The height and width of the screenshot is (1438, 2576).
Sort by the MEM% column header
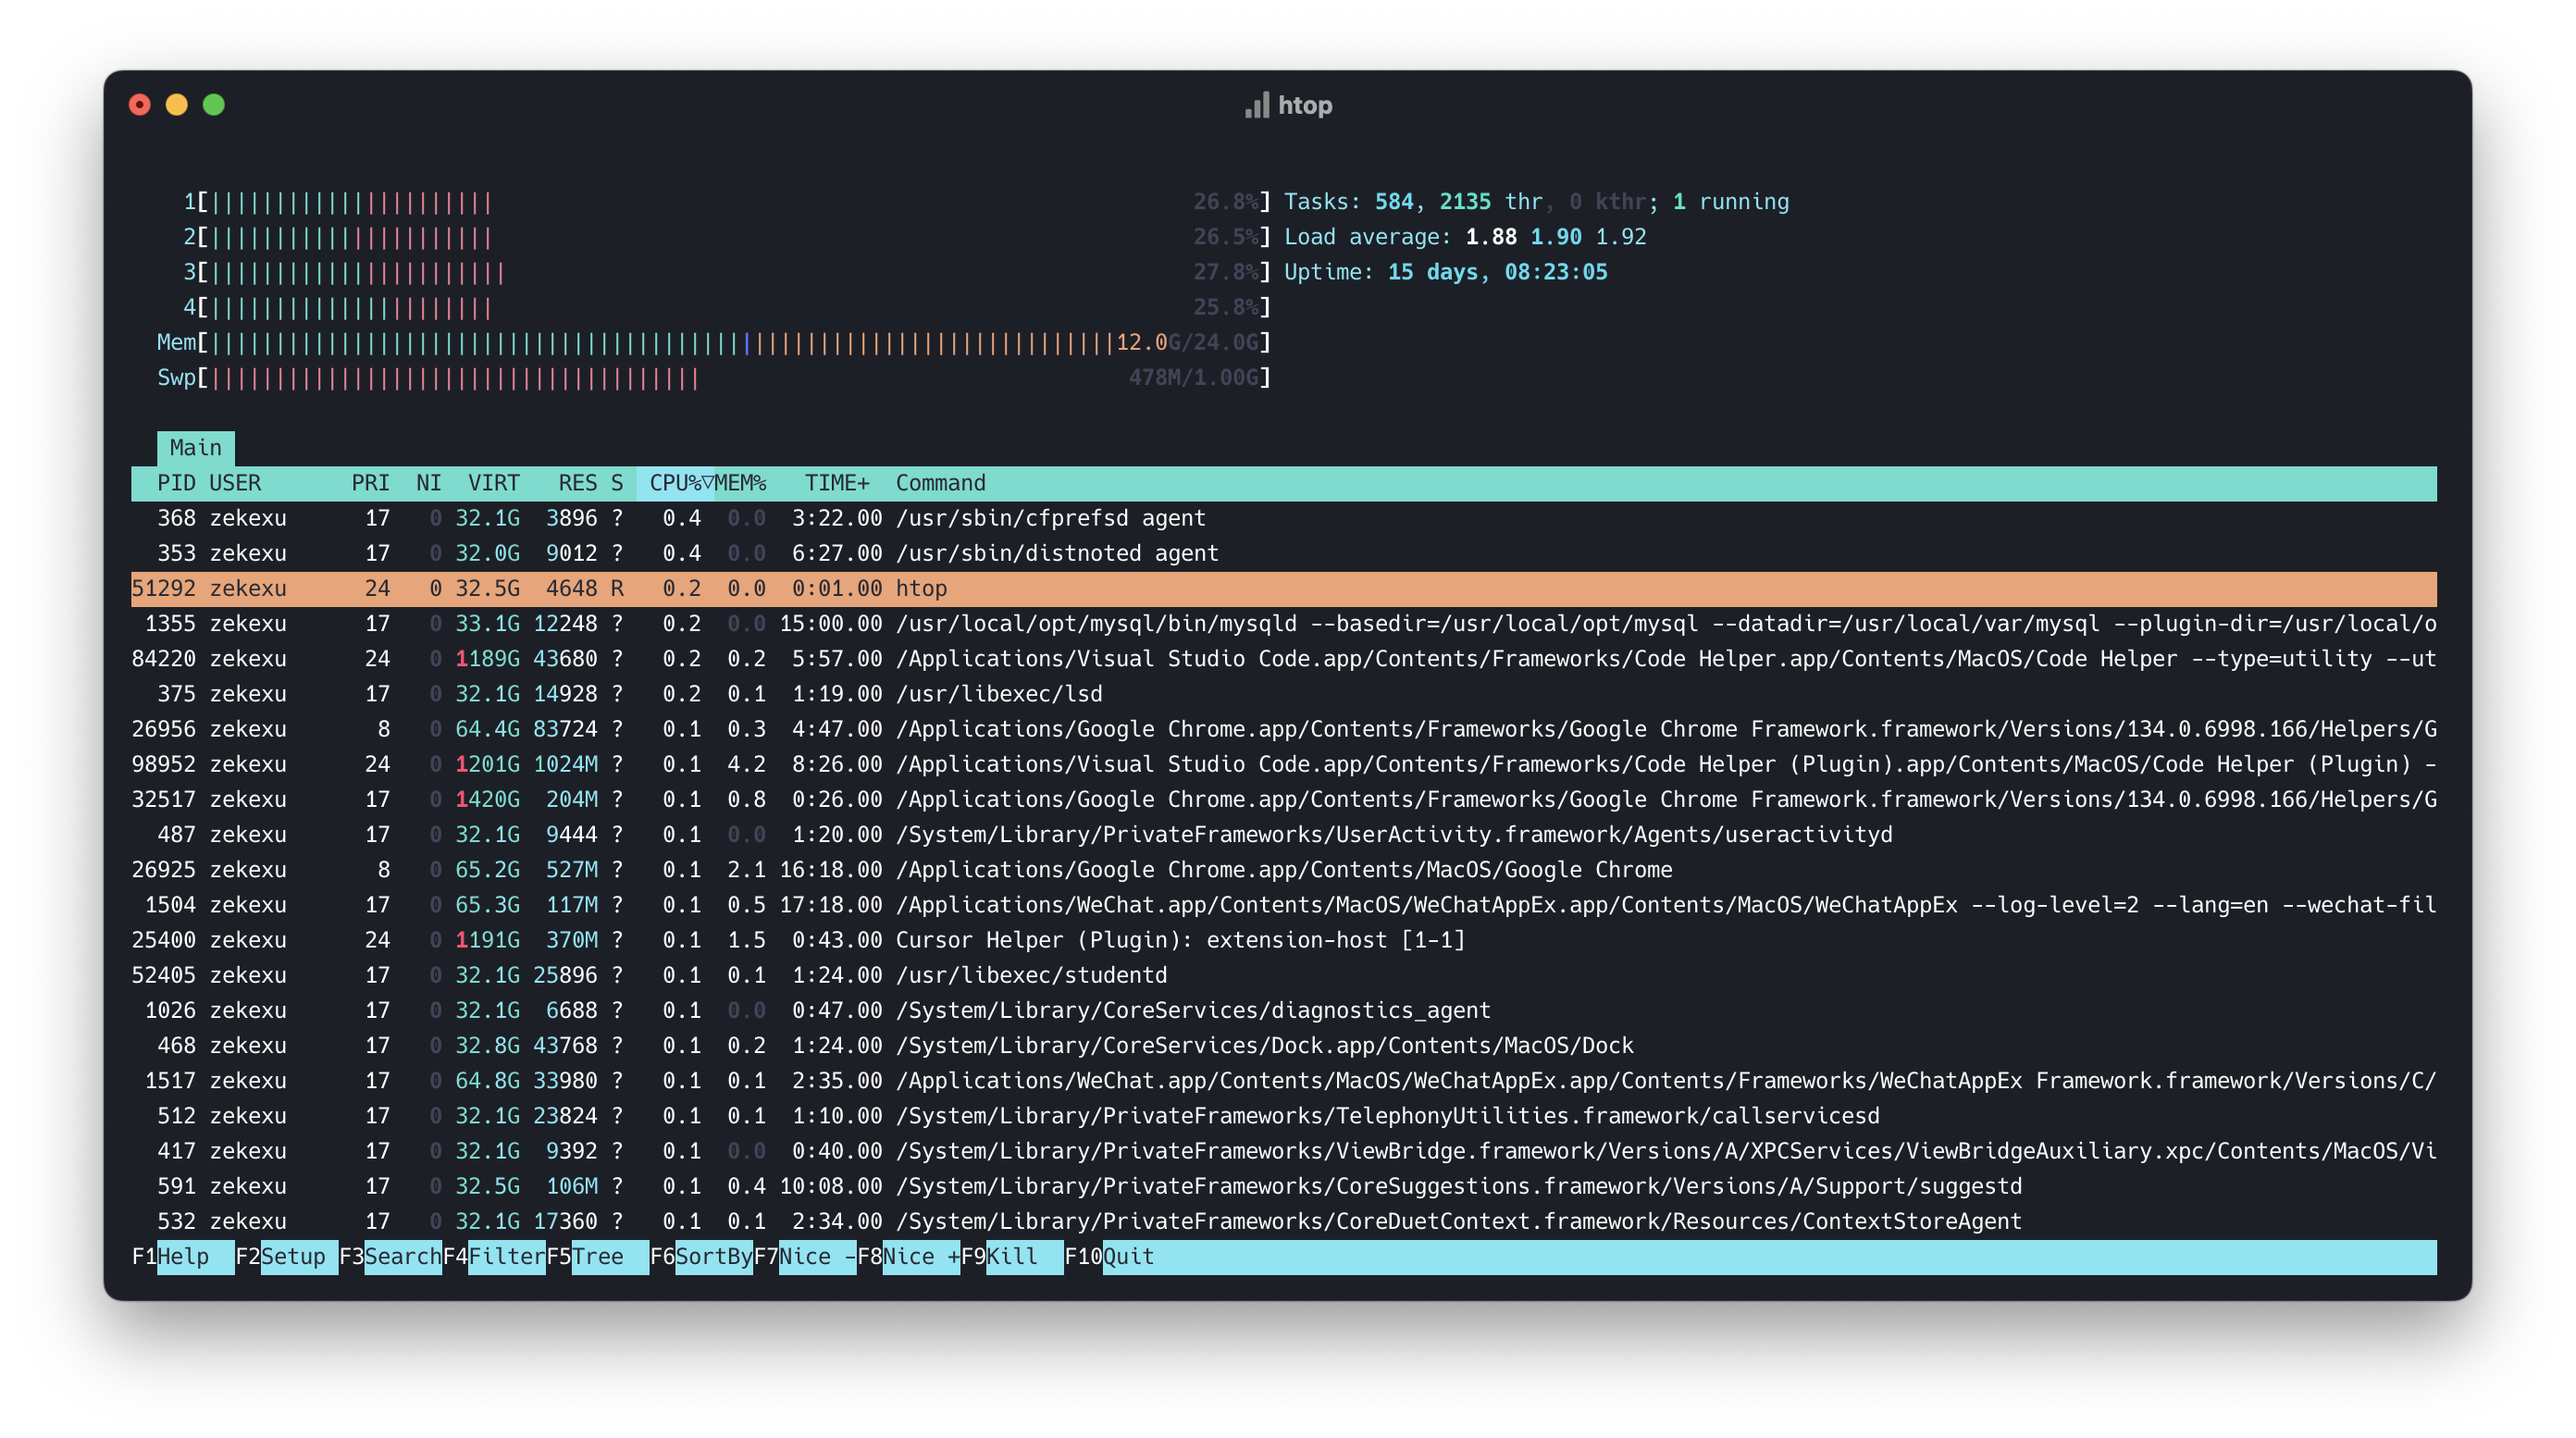click(x=740, y=483)
